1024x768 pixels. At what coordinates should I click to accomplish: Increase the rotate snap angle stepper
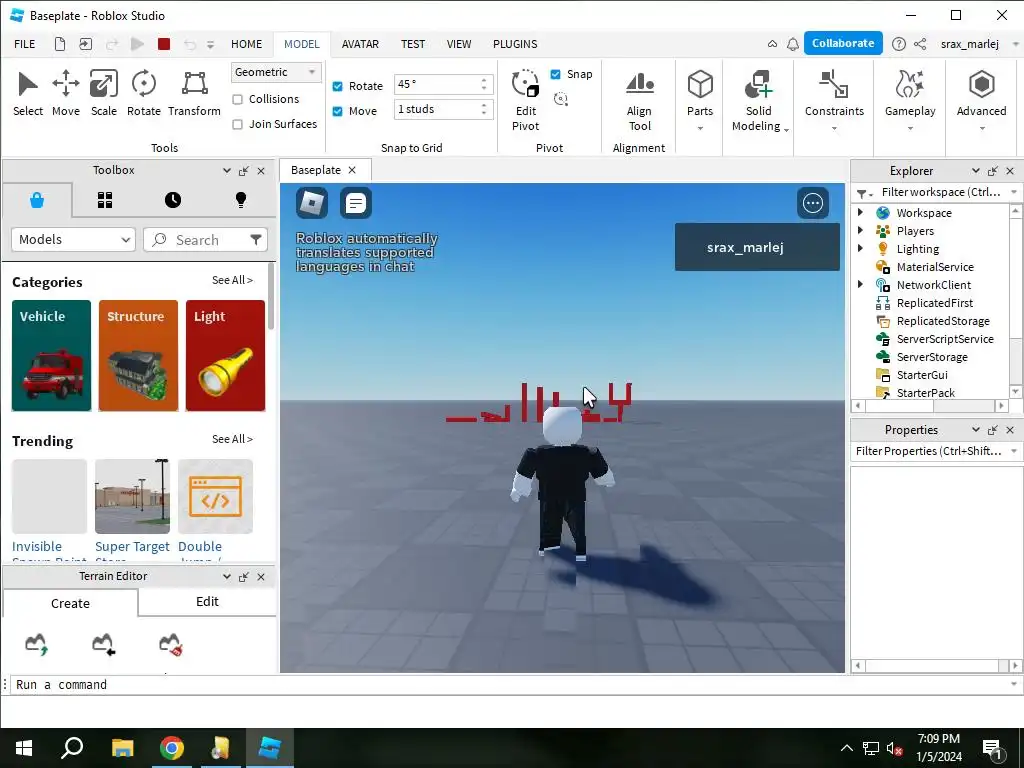[x=484, y=80]
